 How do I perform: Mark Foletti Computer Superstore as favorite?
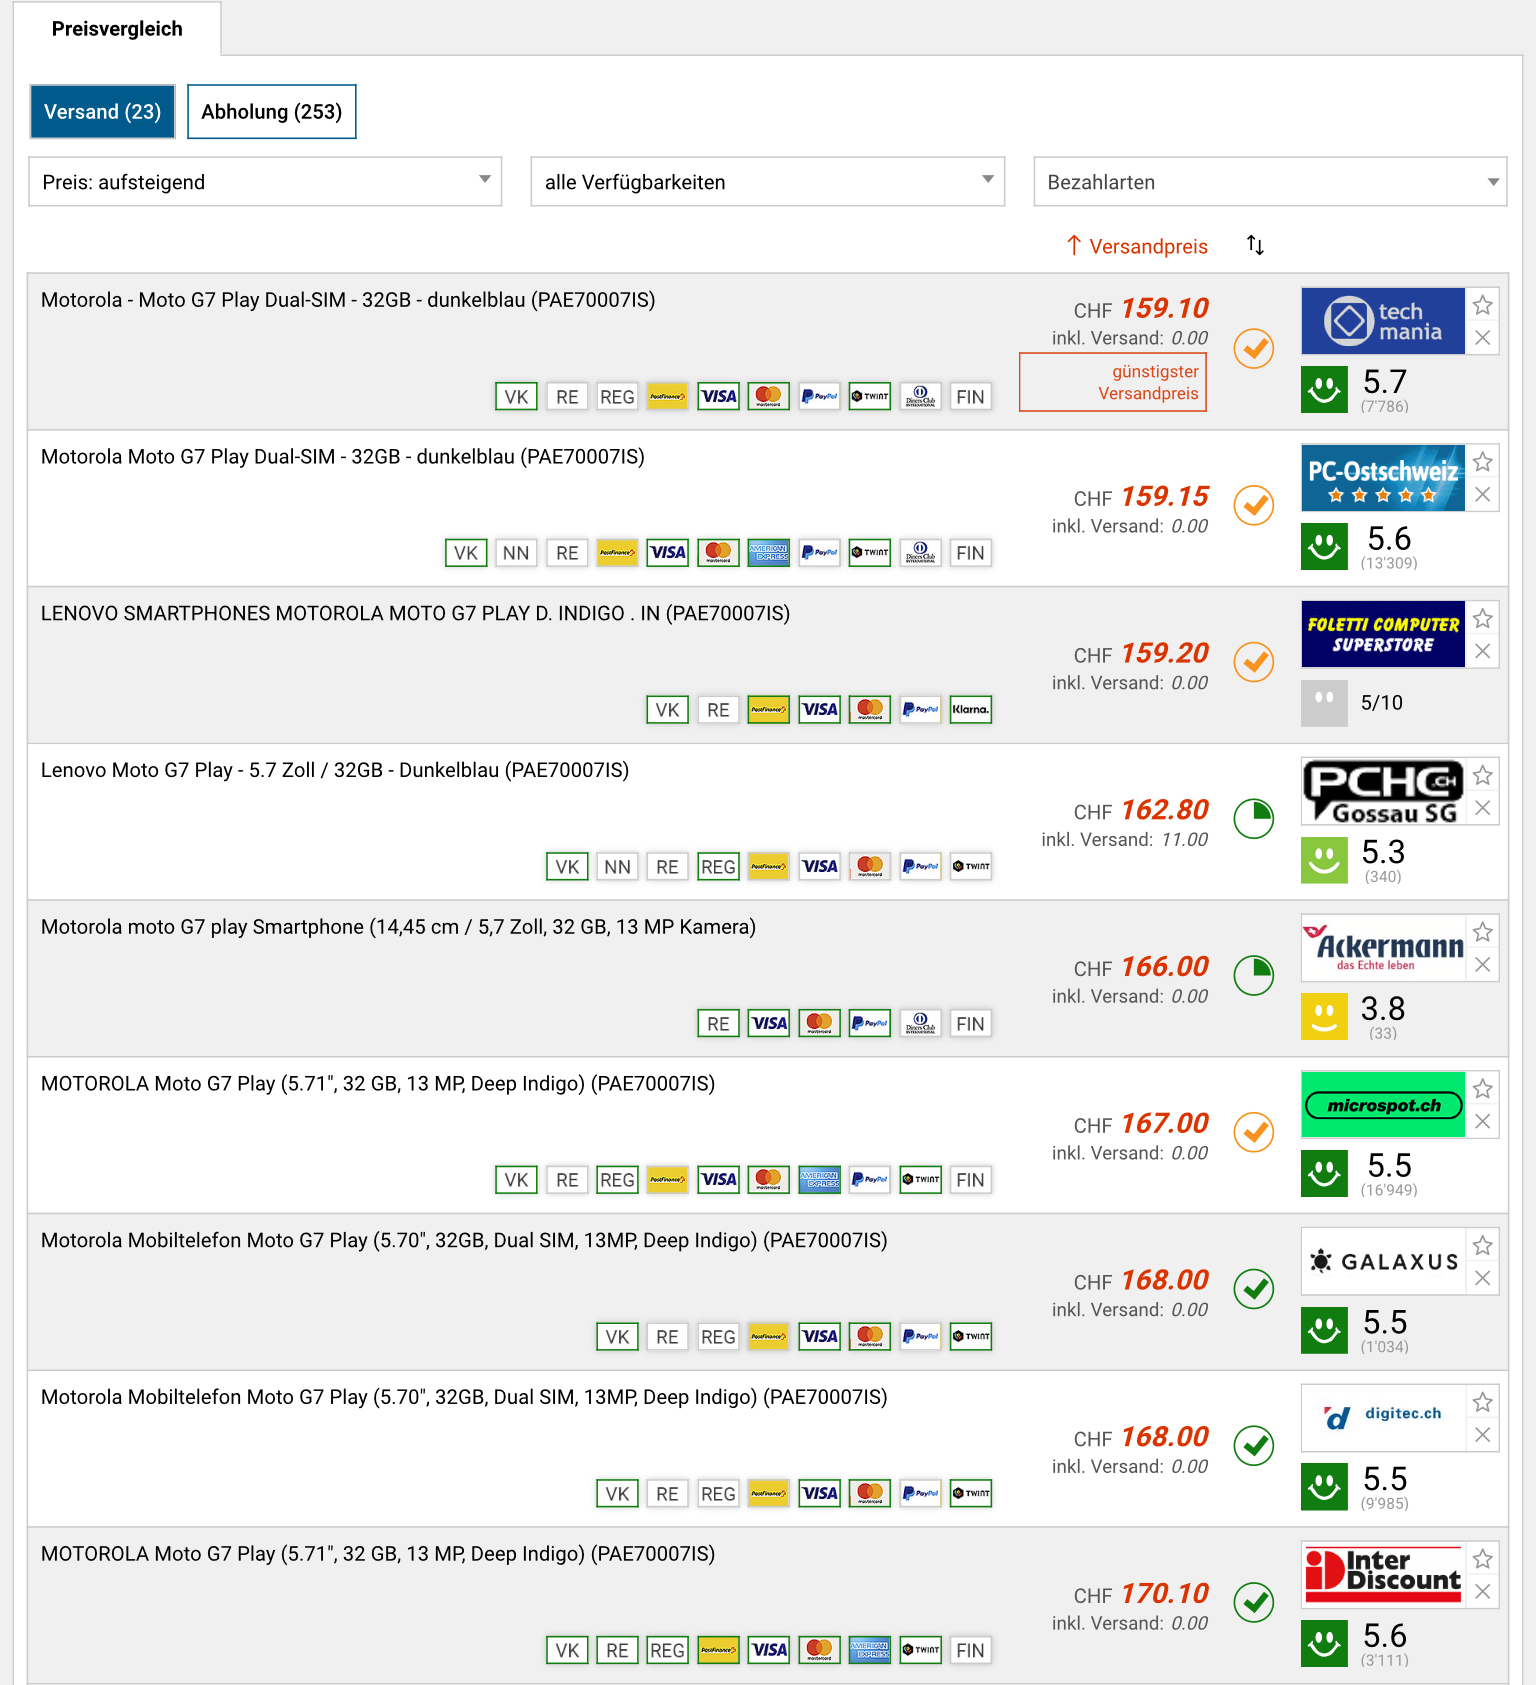point(1483,619)
